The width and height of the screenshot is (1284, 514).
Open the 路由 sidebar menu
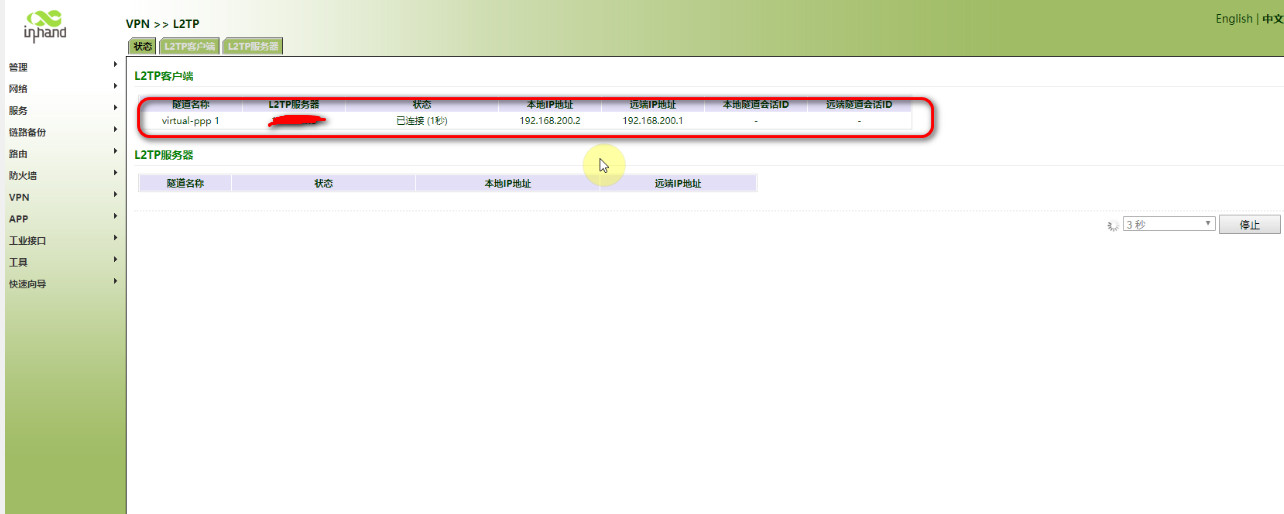click(19, 154)
